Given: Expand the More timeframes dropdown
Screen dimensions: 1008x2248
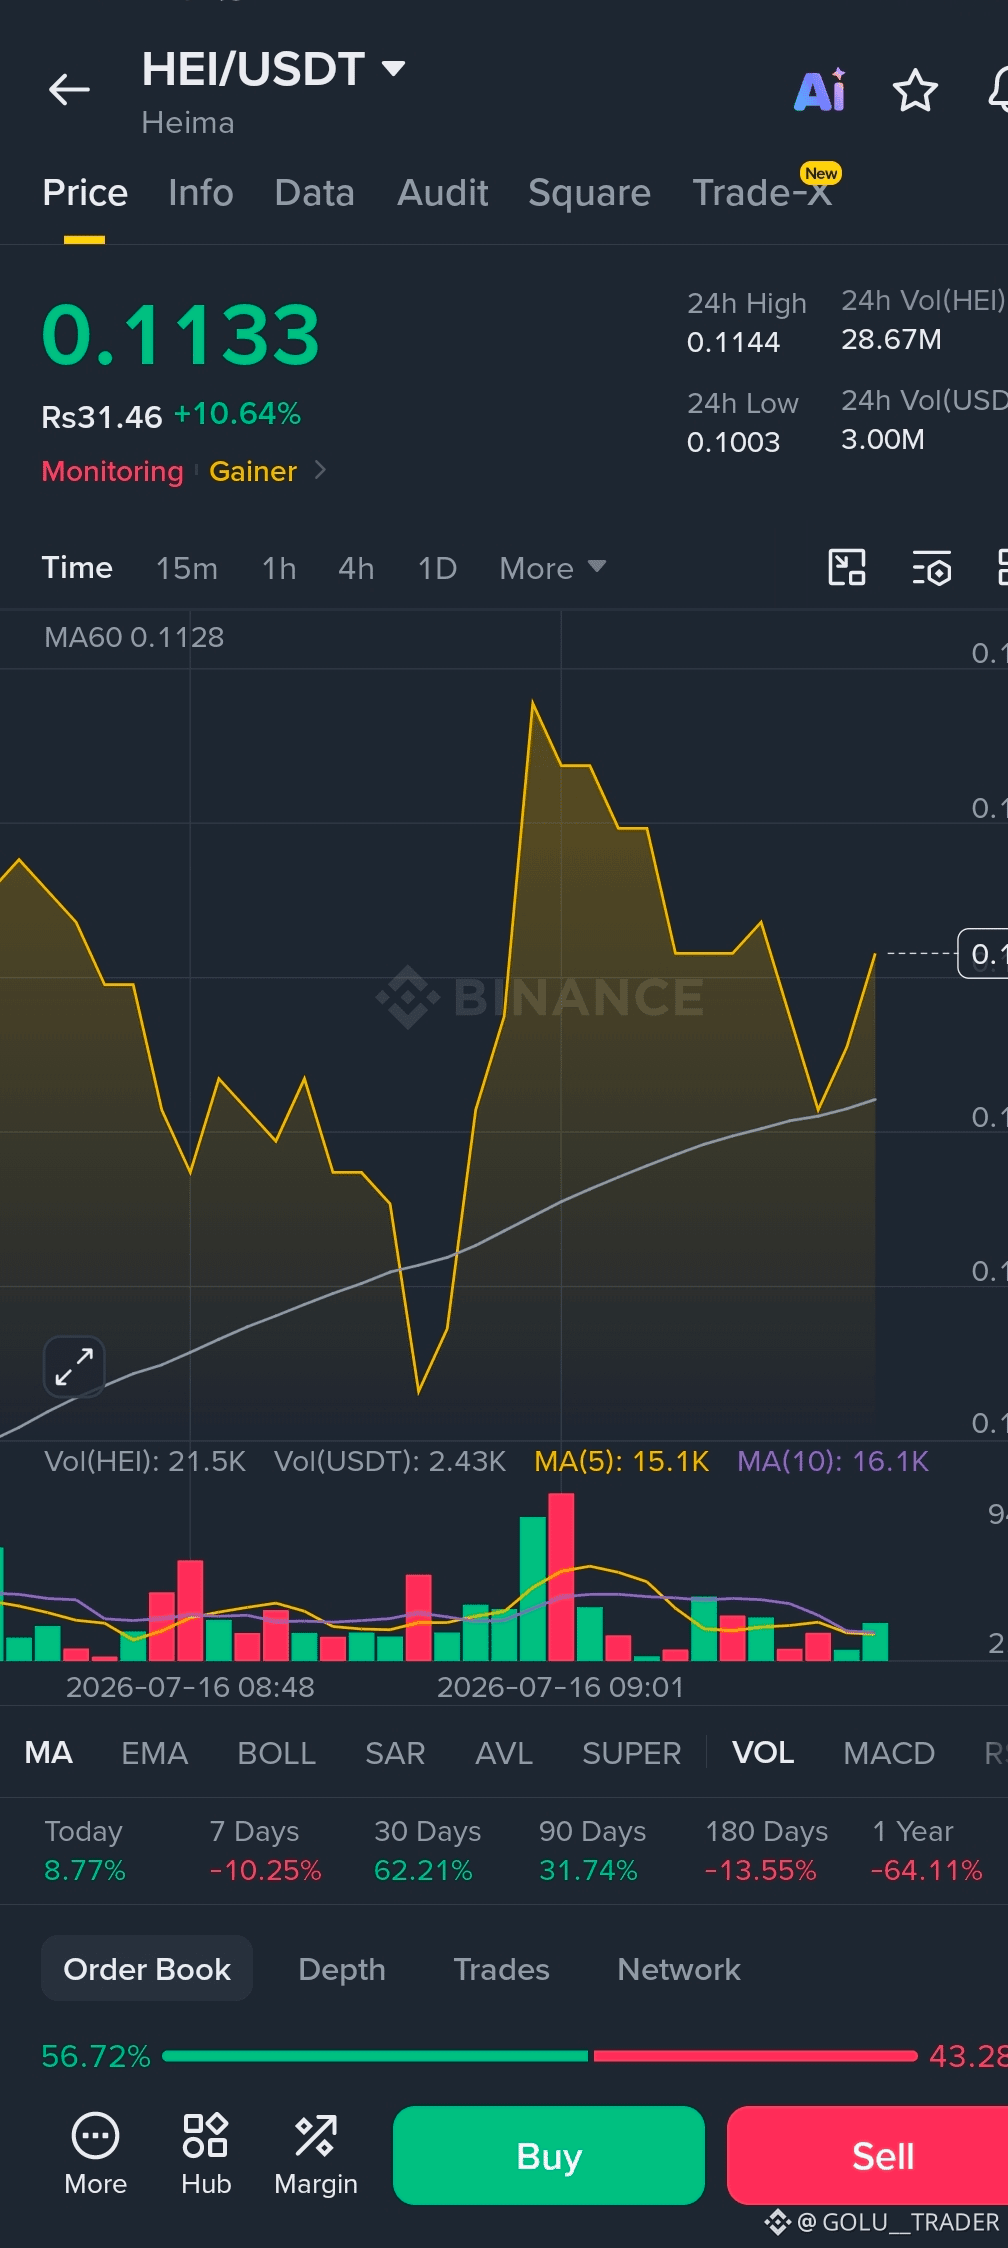Looking at the screenshot, I should [x=553, y=568].
